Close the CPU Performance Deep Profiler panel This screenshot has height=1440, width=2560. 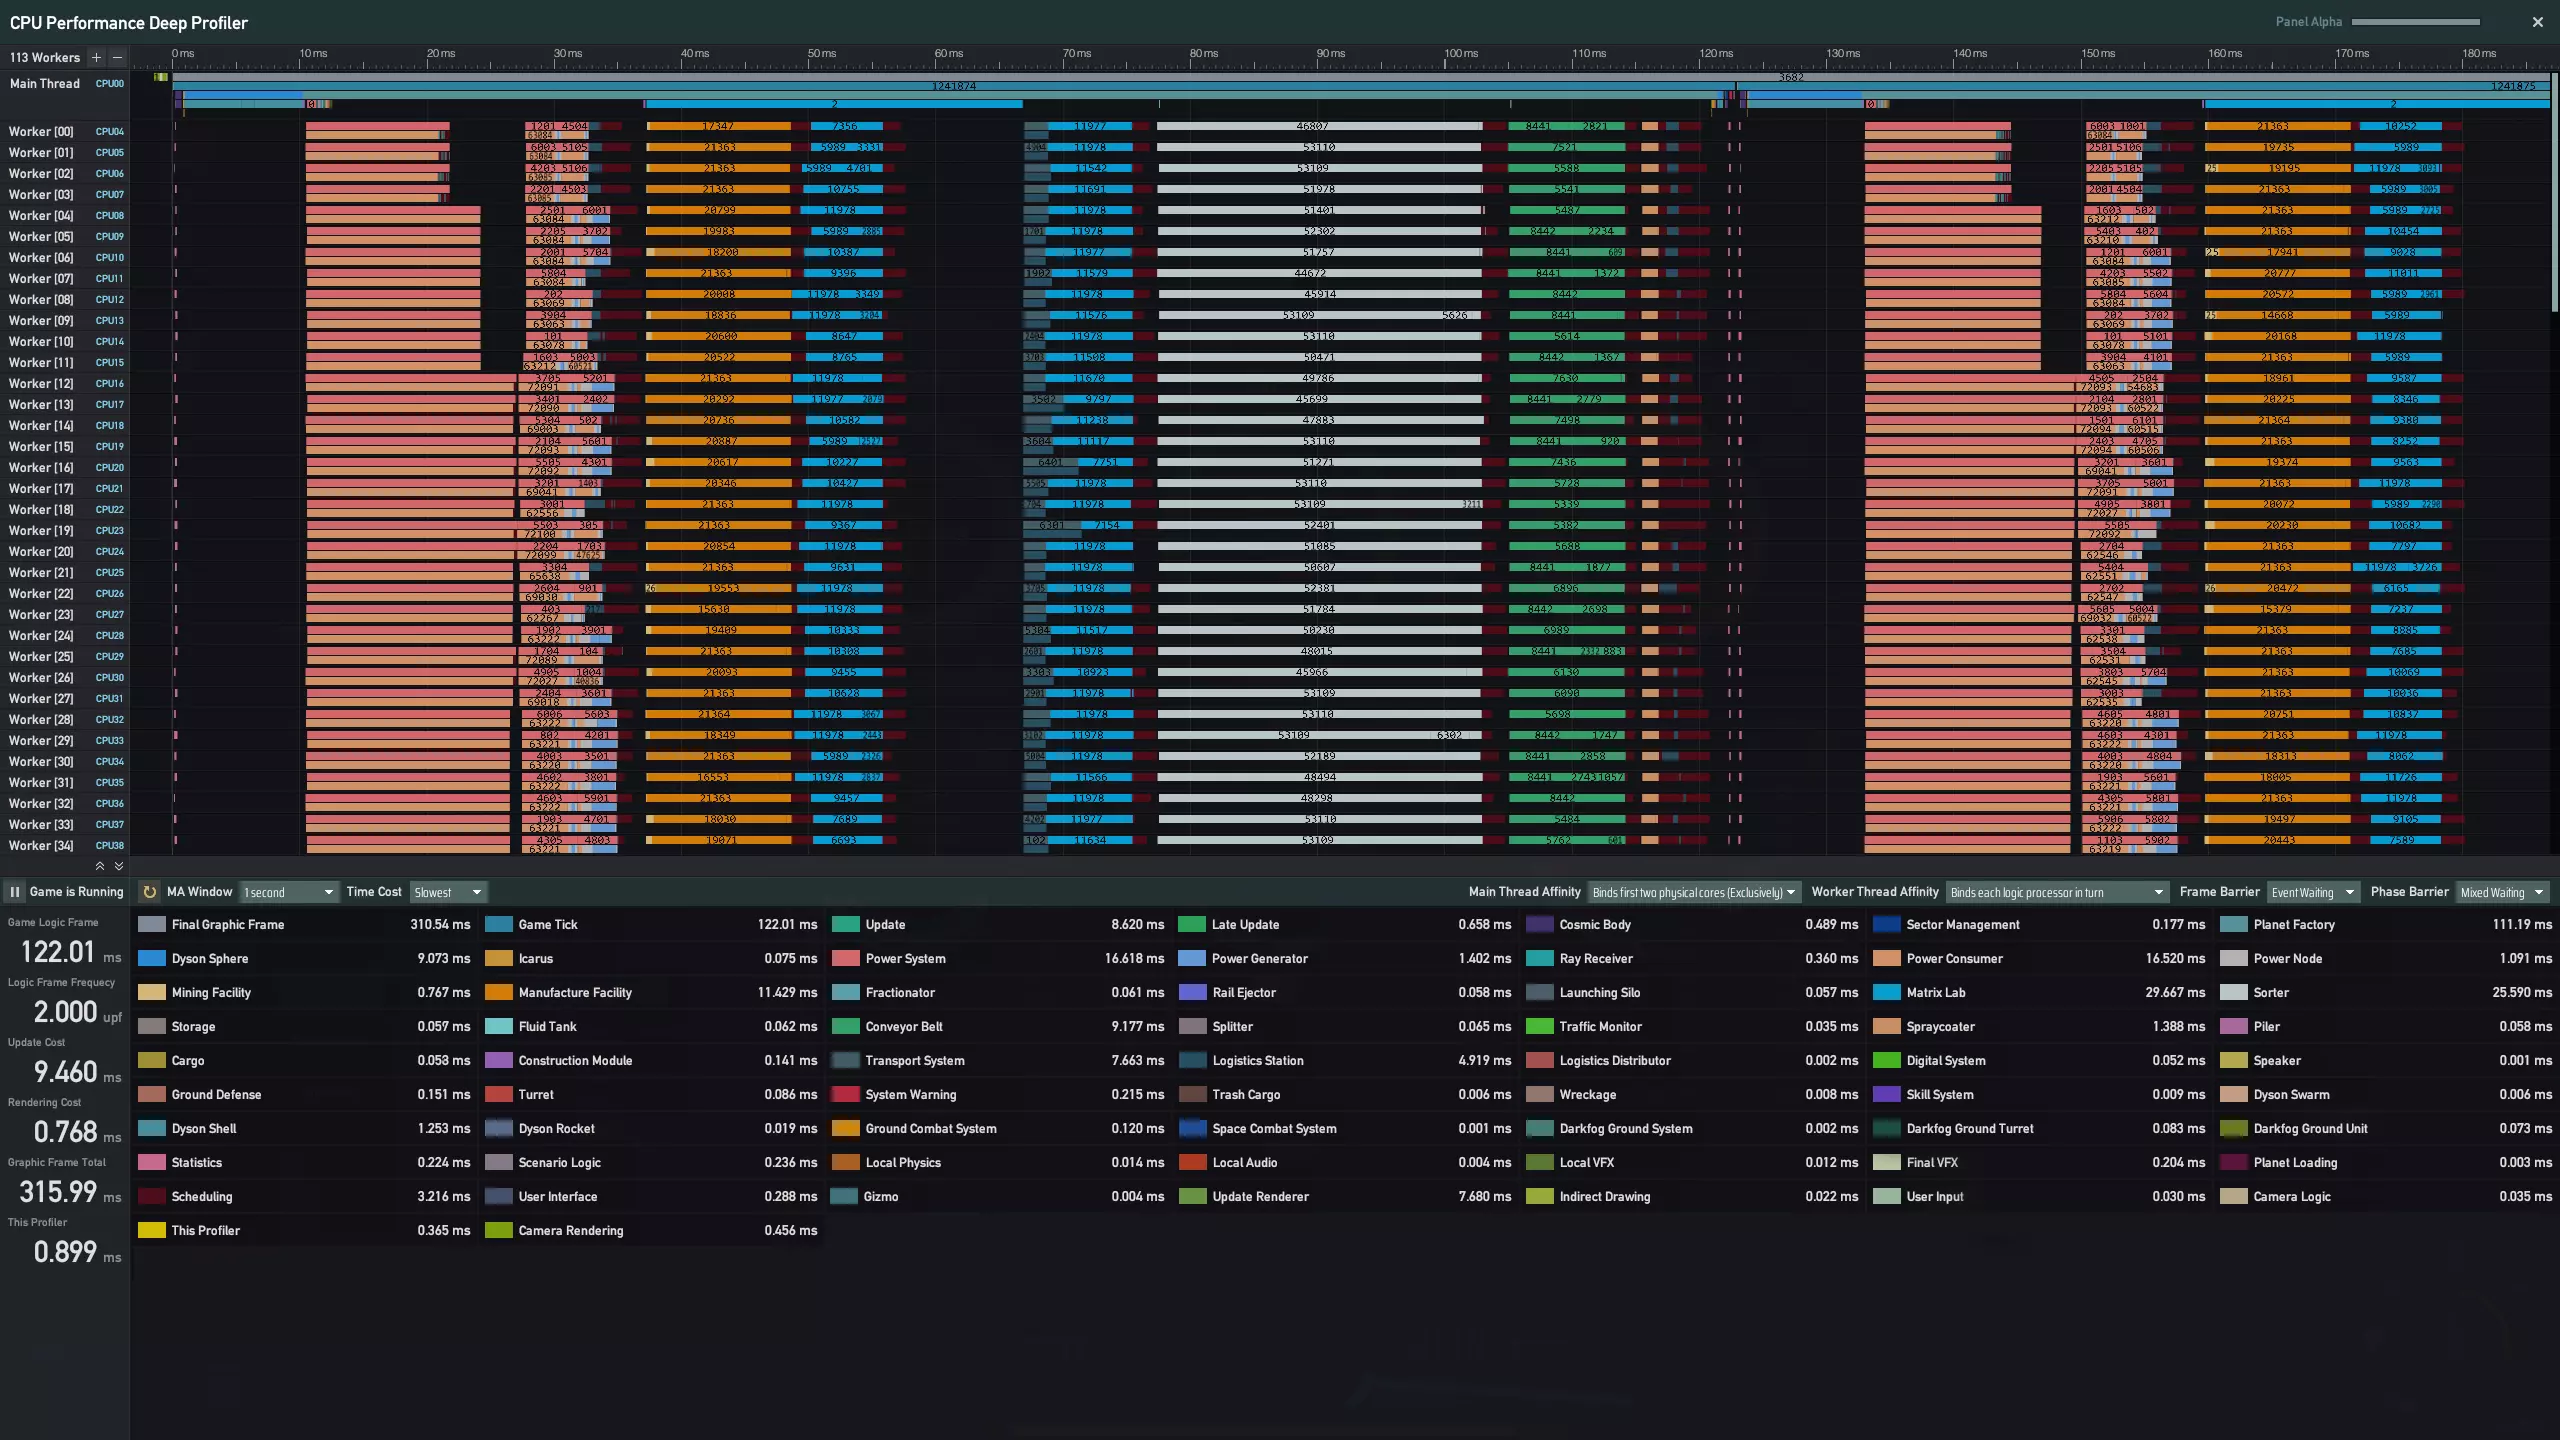(2537, 22)
